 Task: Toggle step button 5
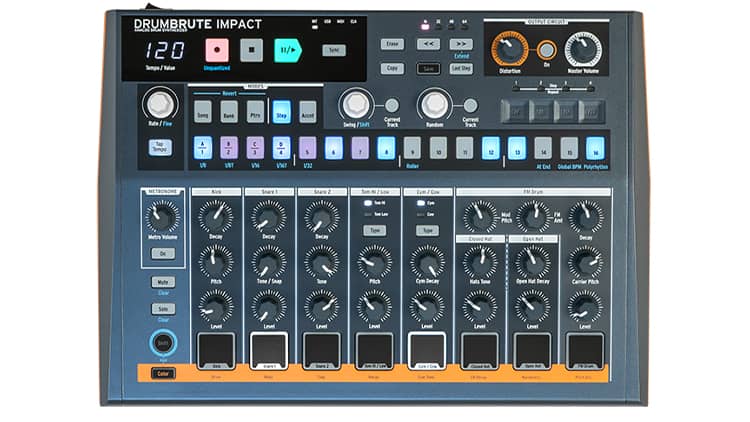pos(308,148)
